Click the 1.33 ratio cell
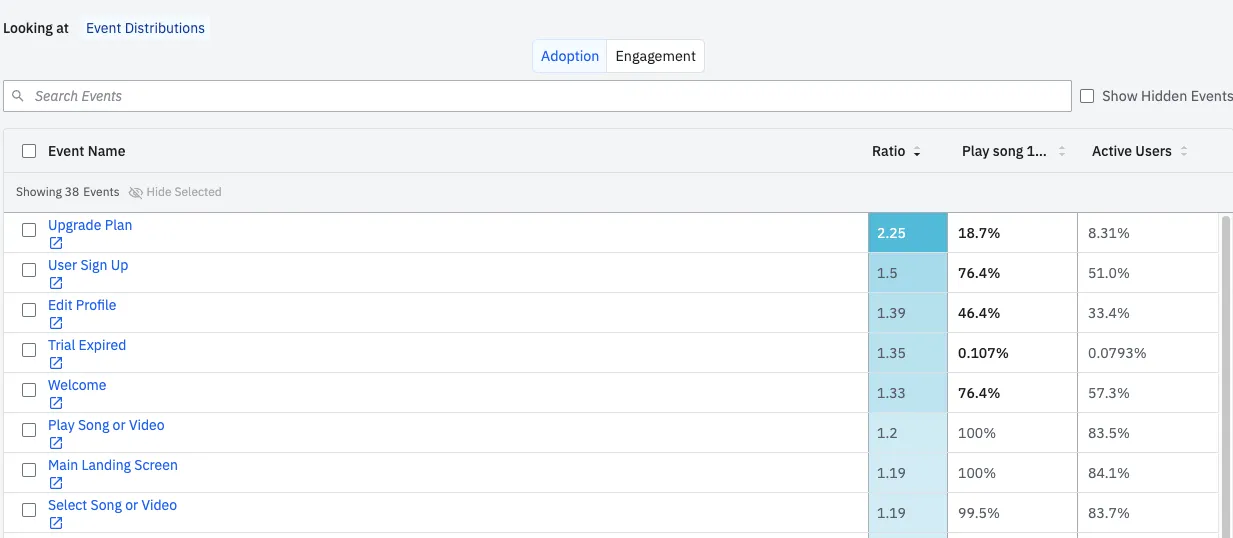 [x=908, y=393]
